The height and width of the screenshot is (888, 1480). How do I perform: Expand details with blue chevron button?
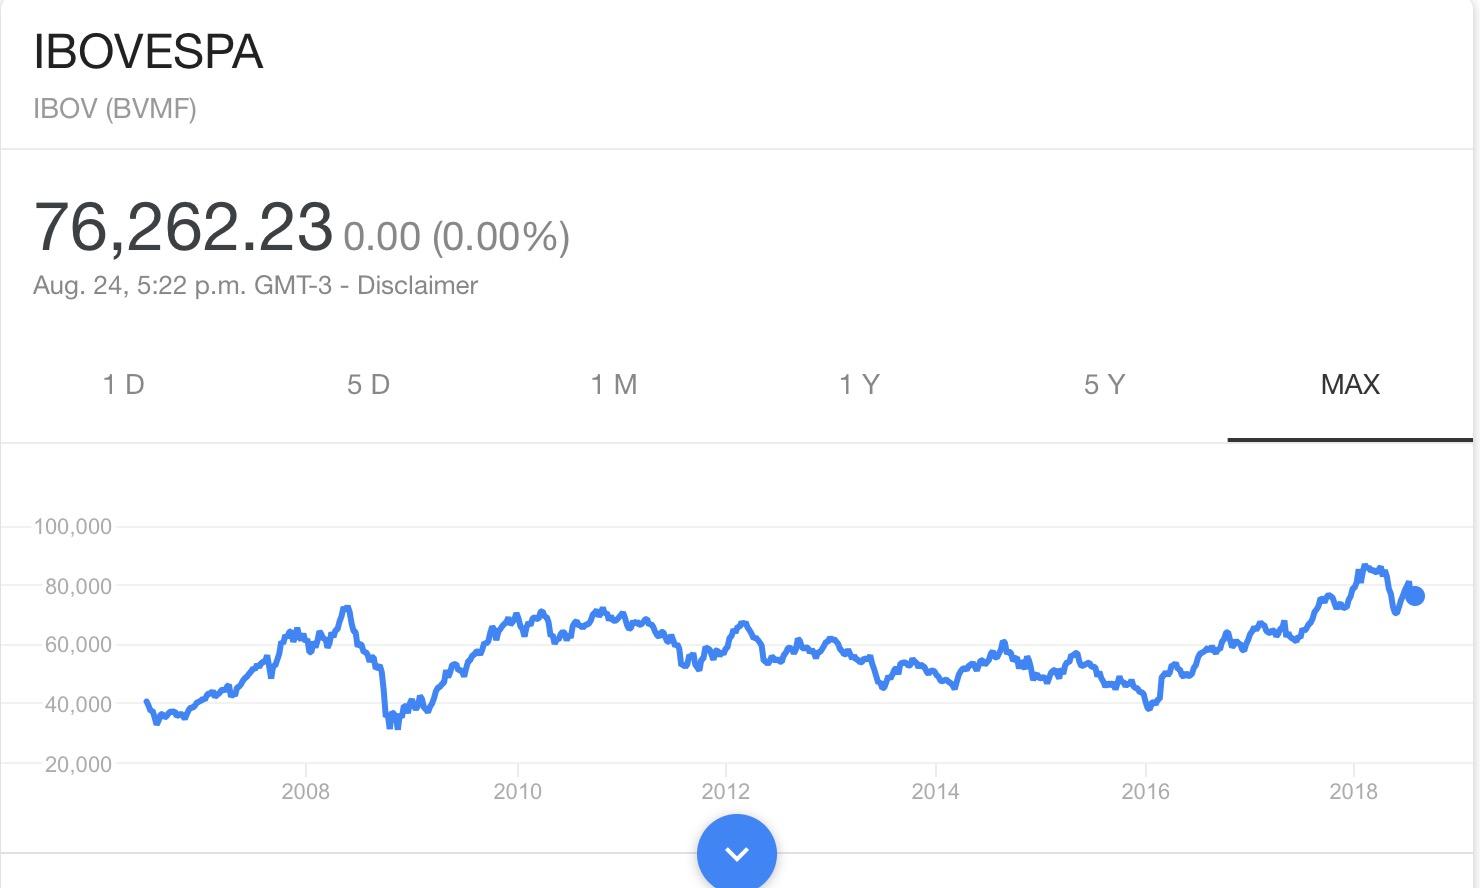point(737,853)
